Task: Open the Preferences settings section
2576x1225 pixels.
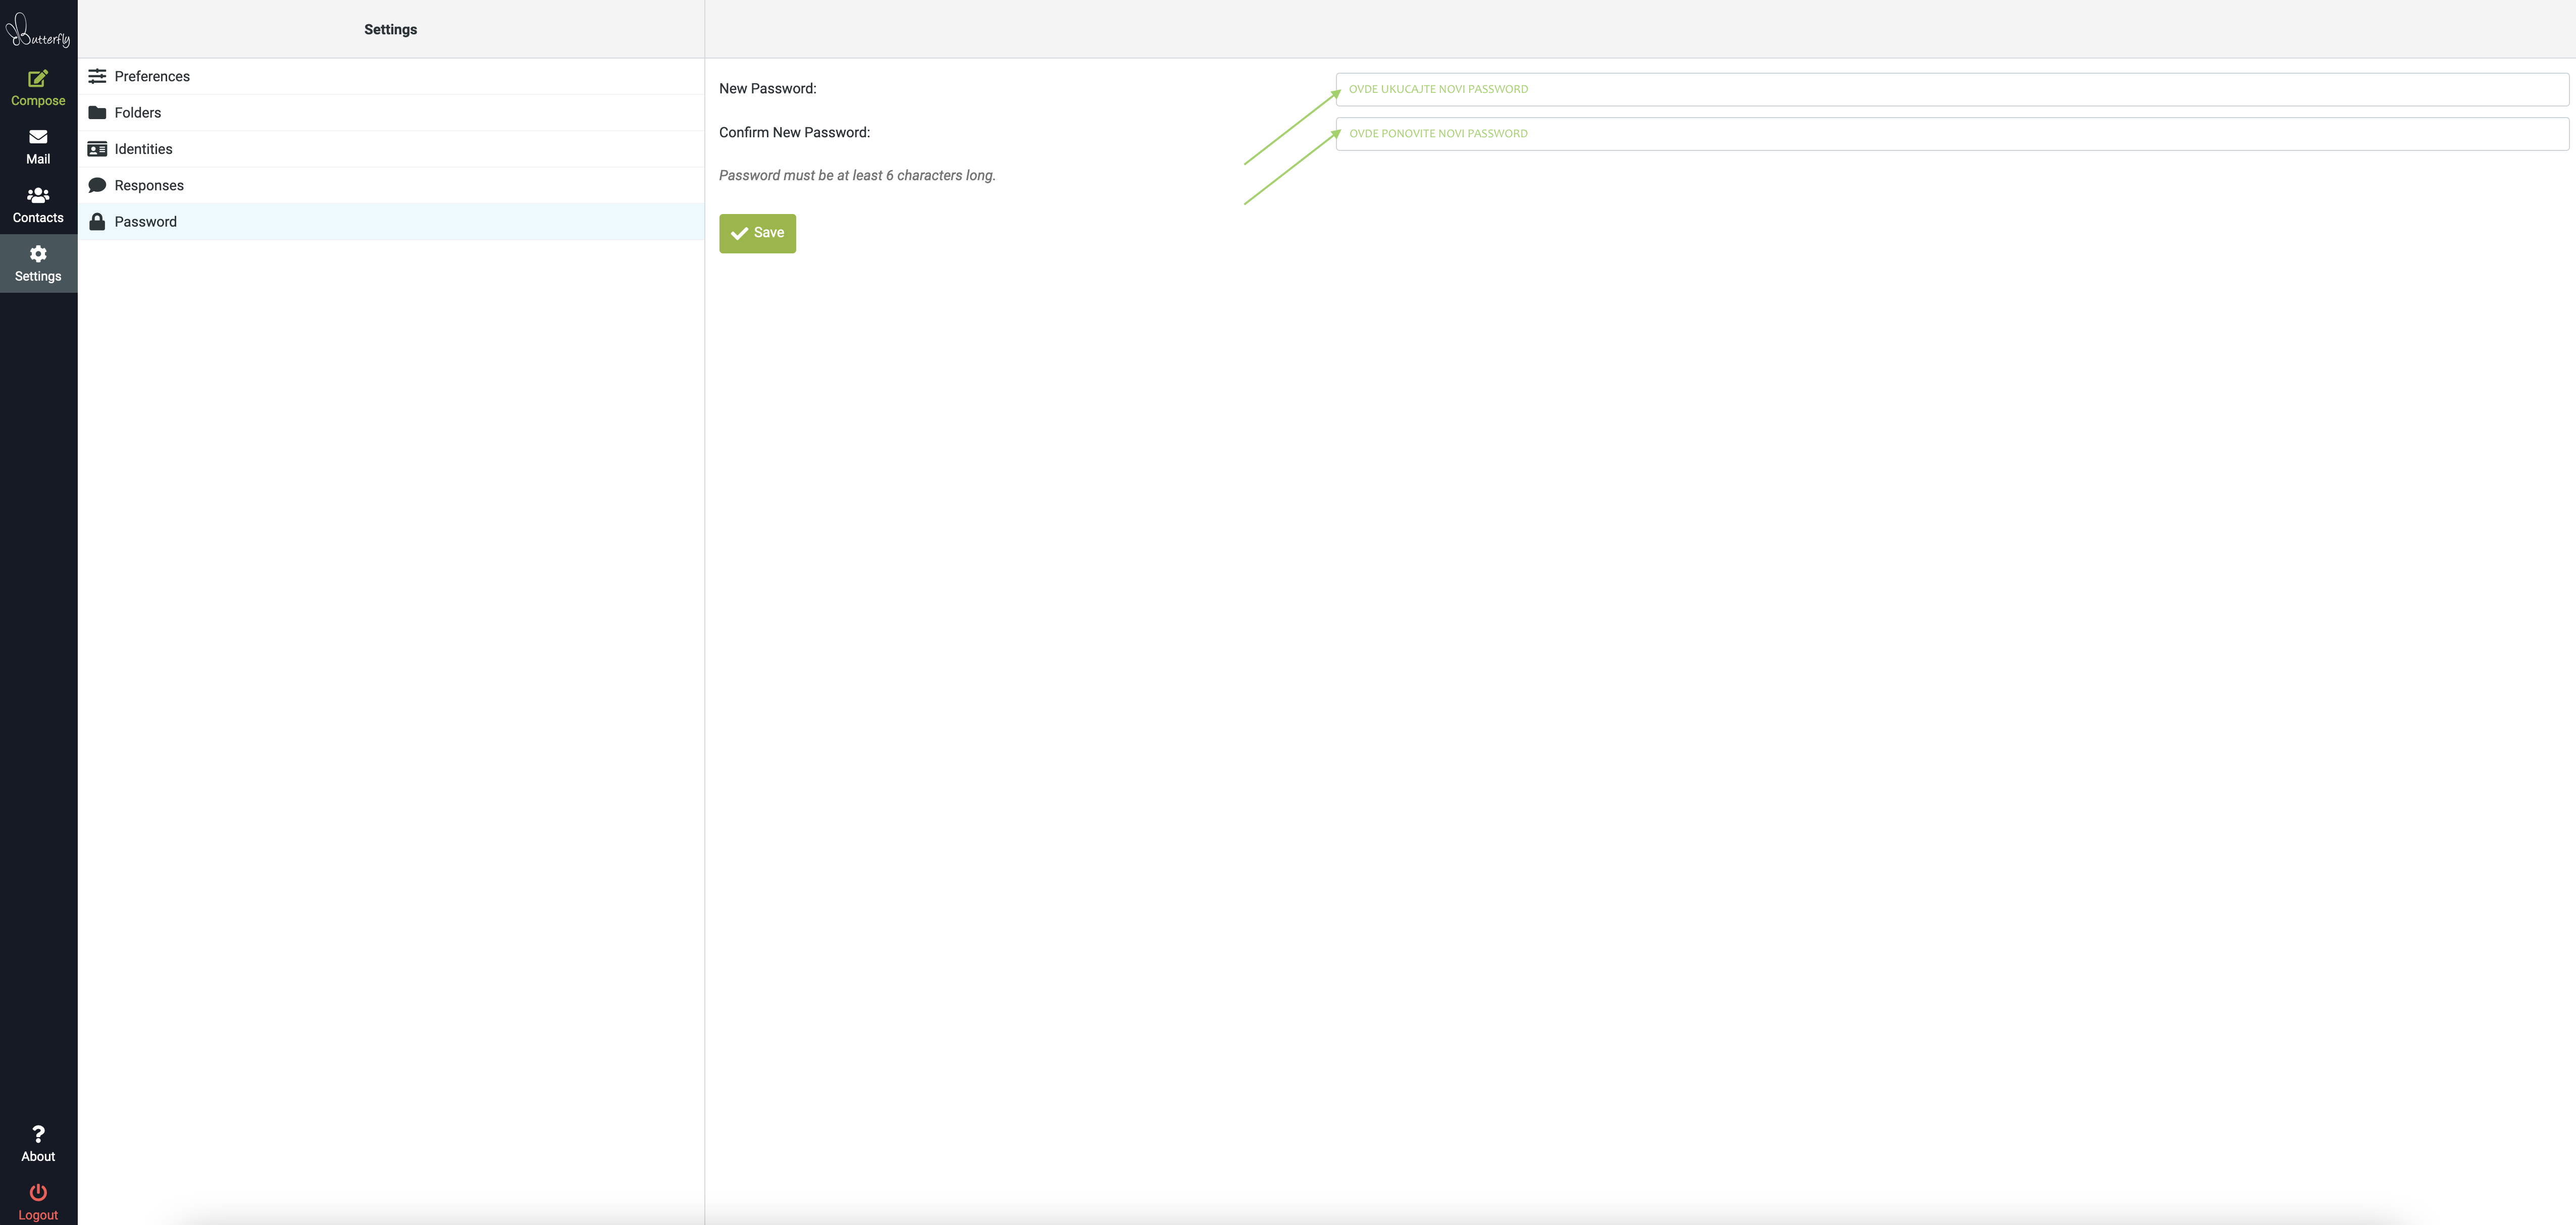Action: click(152, 76)
